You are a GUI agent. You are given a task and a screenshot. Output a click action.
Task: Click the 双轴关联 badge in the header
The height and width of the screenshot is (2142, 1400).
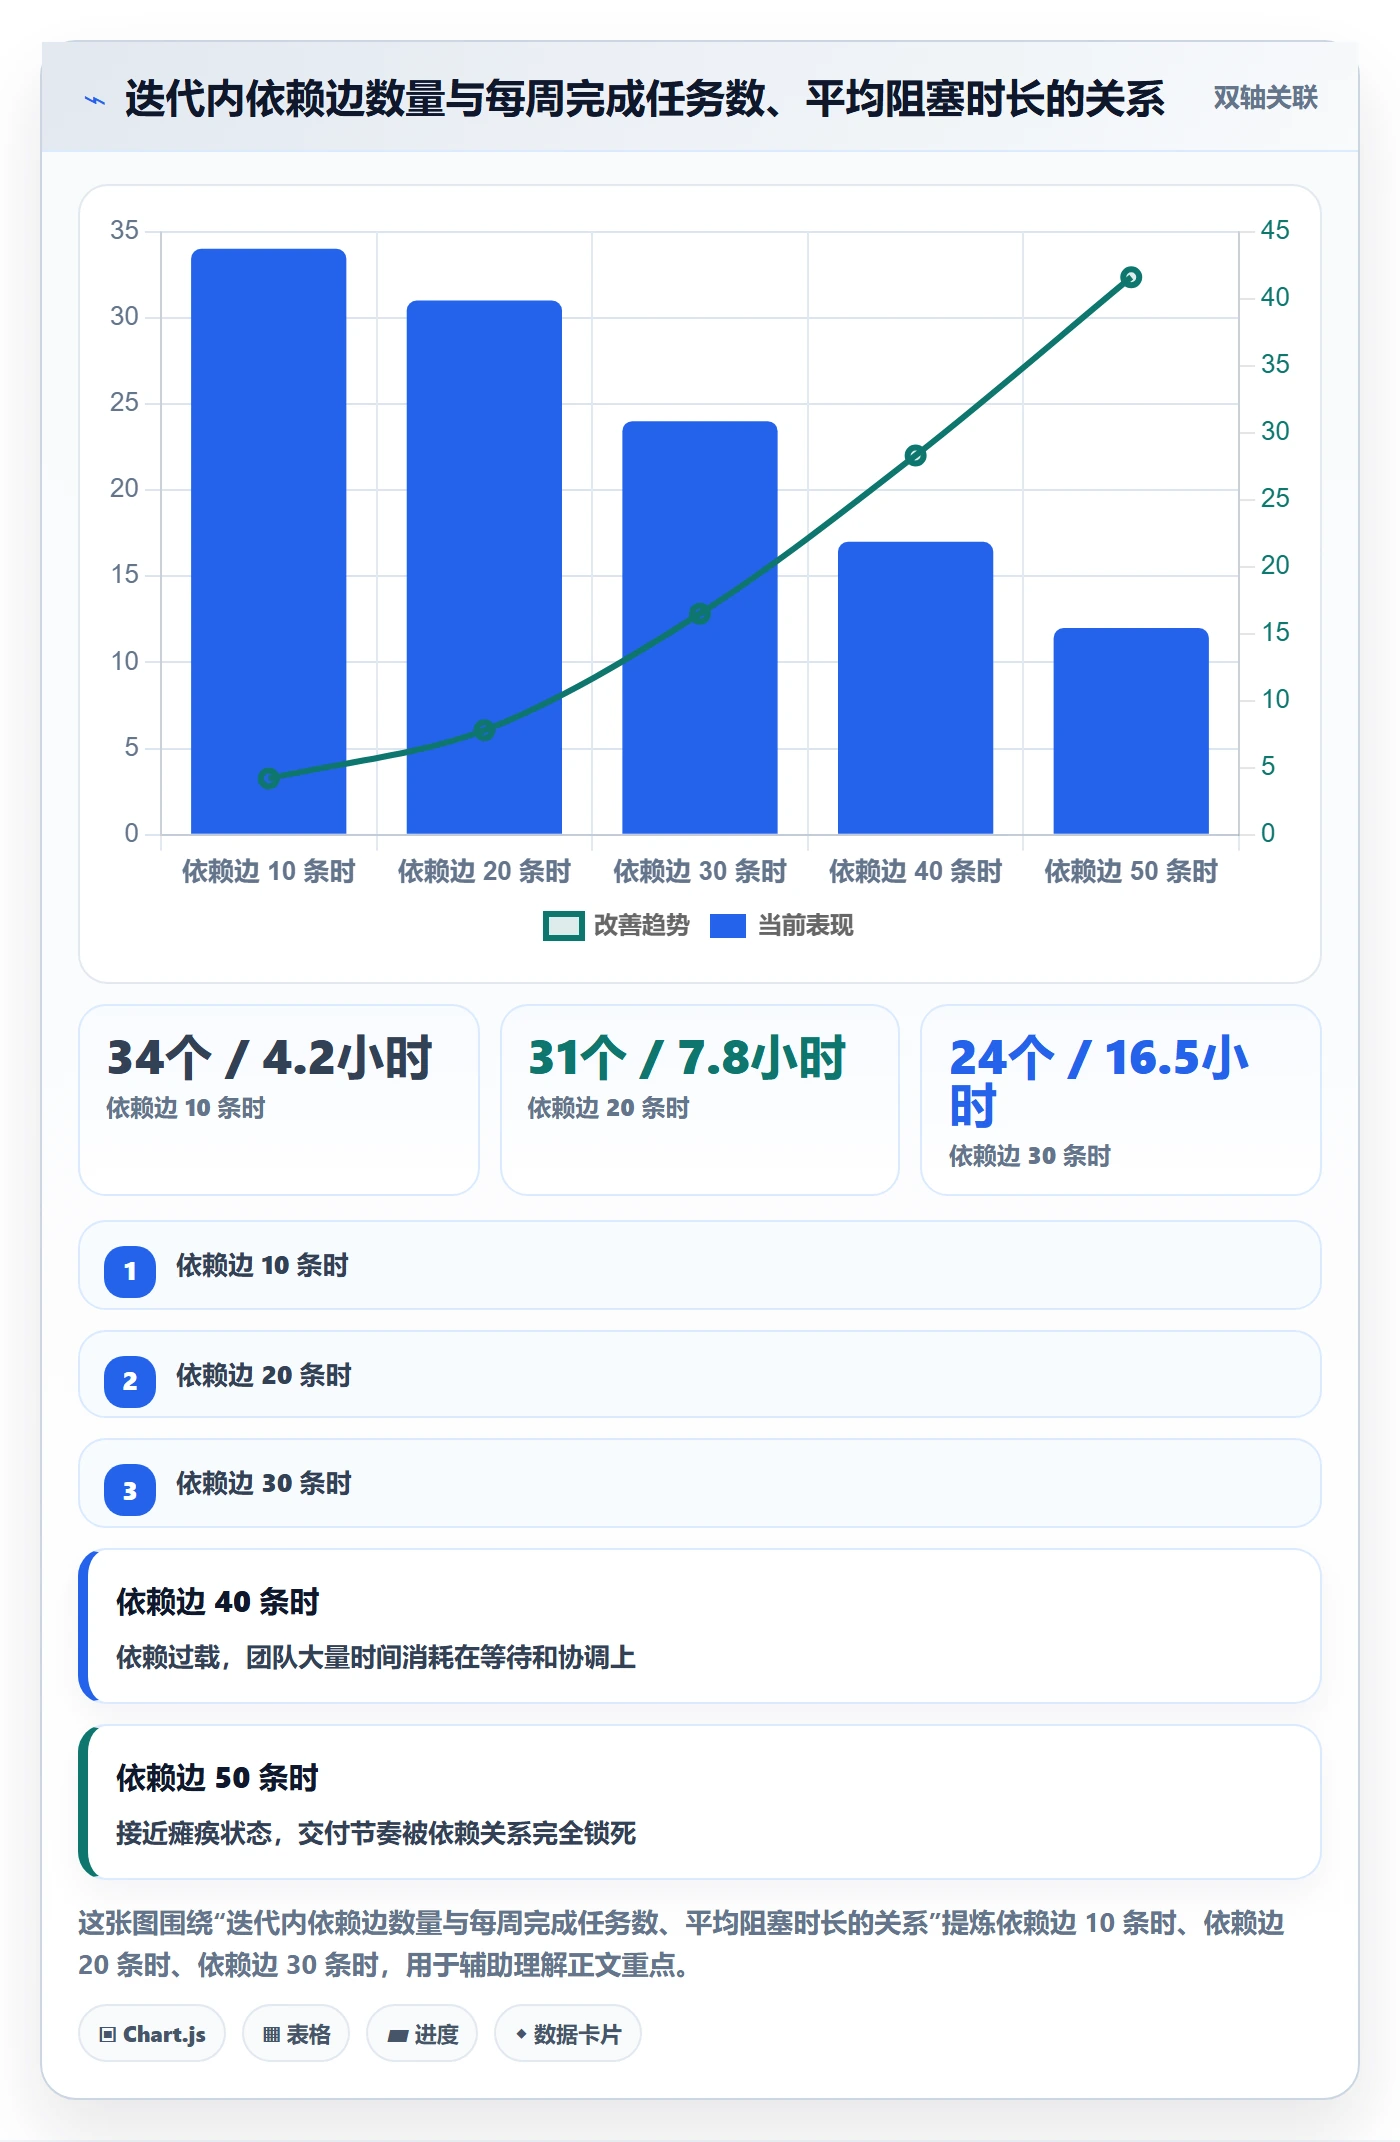click(x=1265, y=98)
